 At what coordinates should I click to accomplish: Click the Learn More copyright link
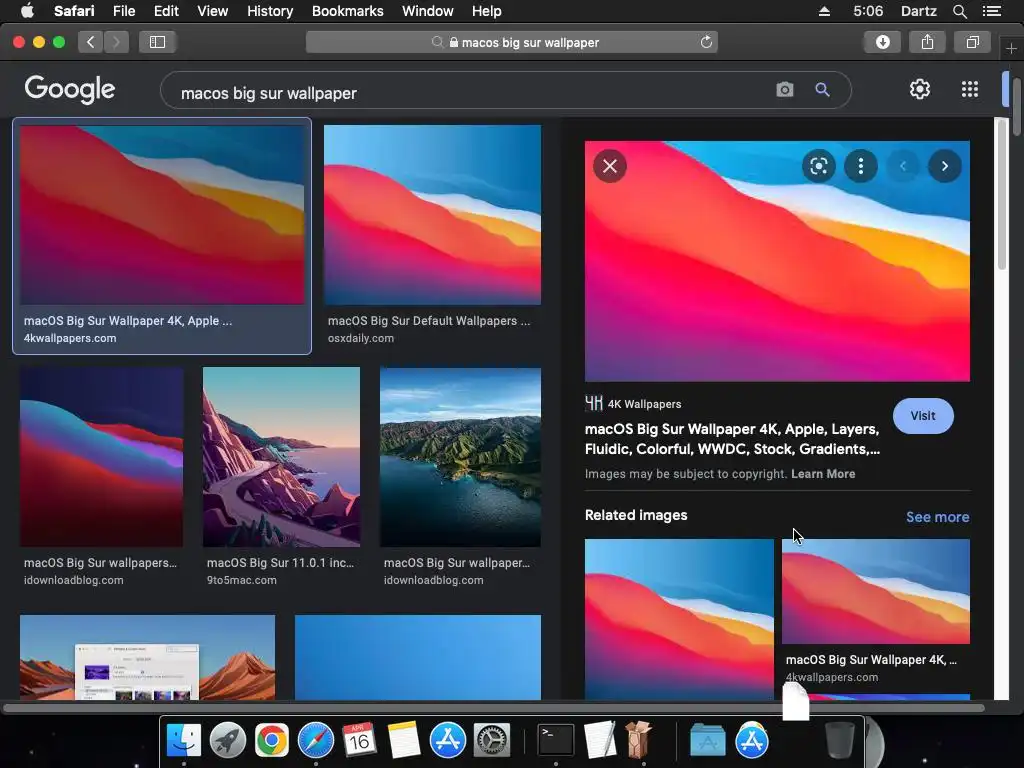tap(823, 474)
